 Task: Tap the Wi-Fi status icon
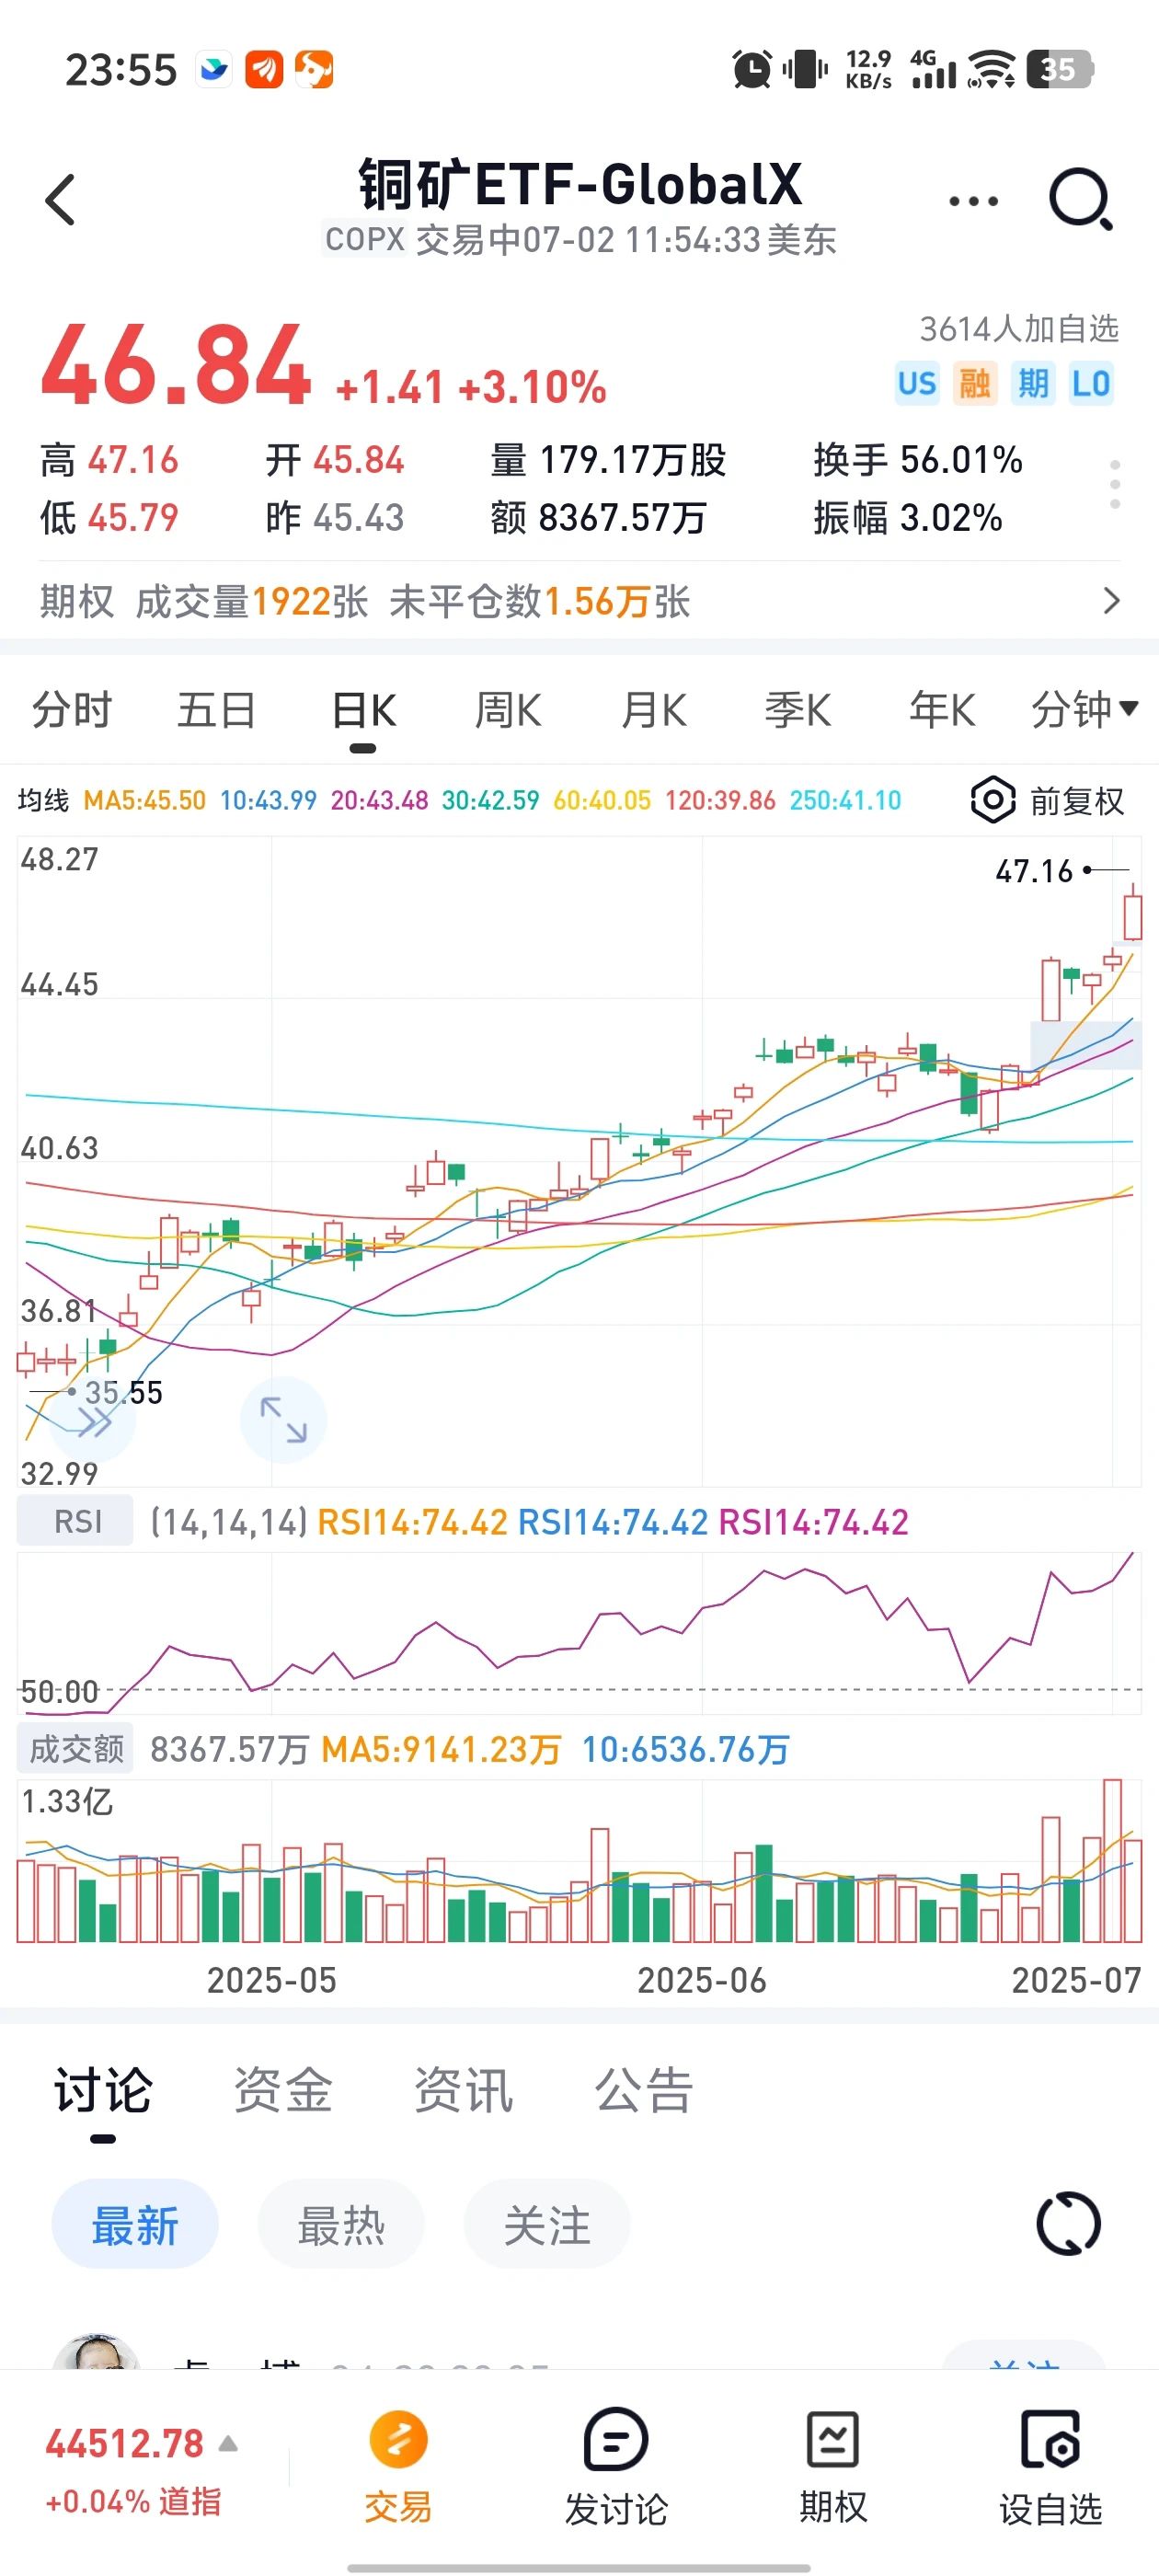click(x=991, y=69)
